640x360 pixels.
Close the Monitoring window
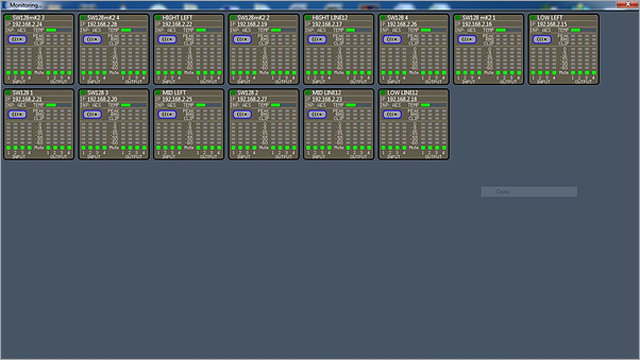(x=628, y=4)
